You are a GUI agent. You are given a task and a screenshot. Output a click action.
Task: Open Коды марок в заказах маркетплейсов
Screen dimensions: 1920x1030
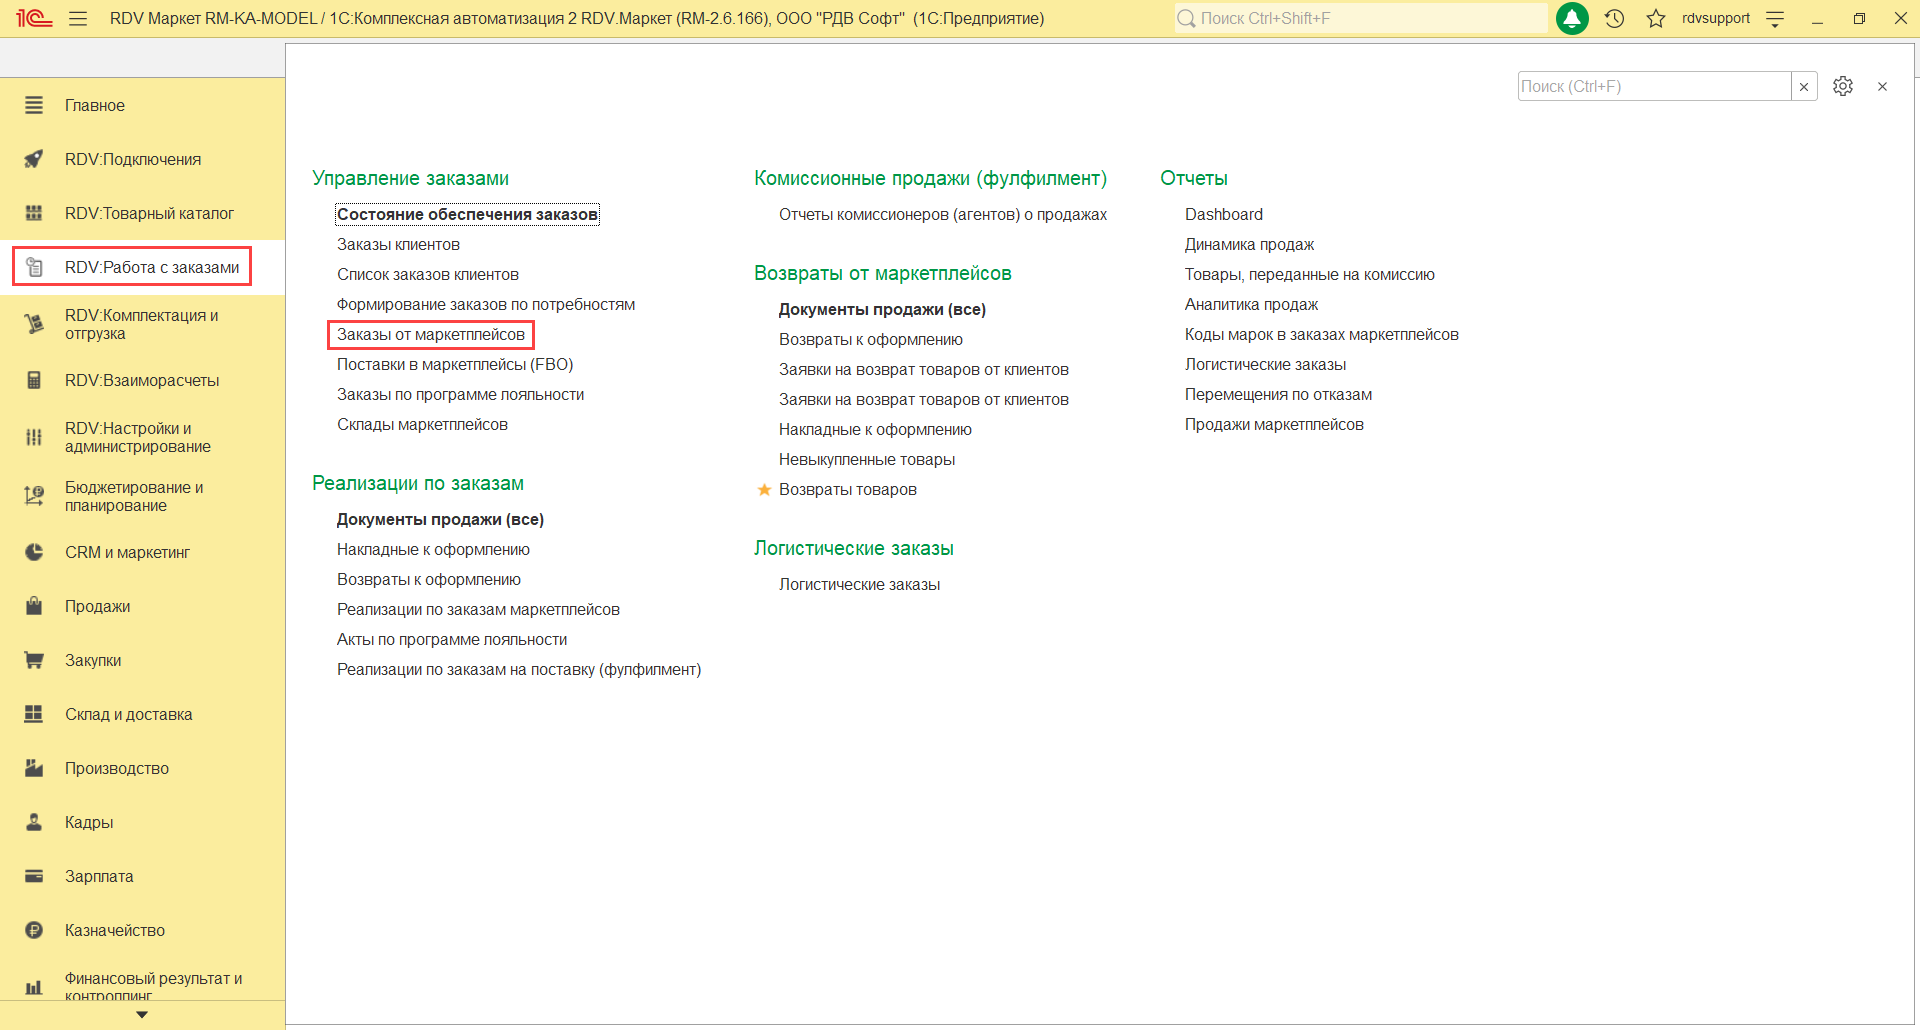tap(1322, 334)
